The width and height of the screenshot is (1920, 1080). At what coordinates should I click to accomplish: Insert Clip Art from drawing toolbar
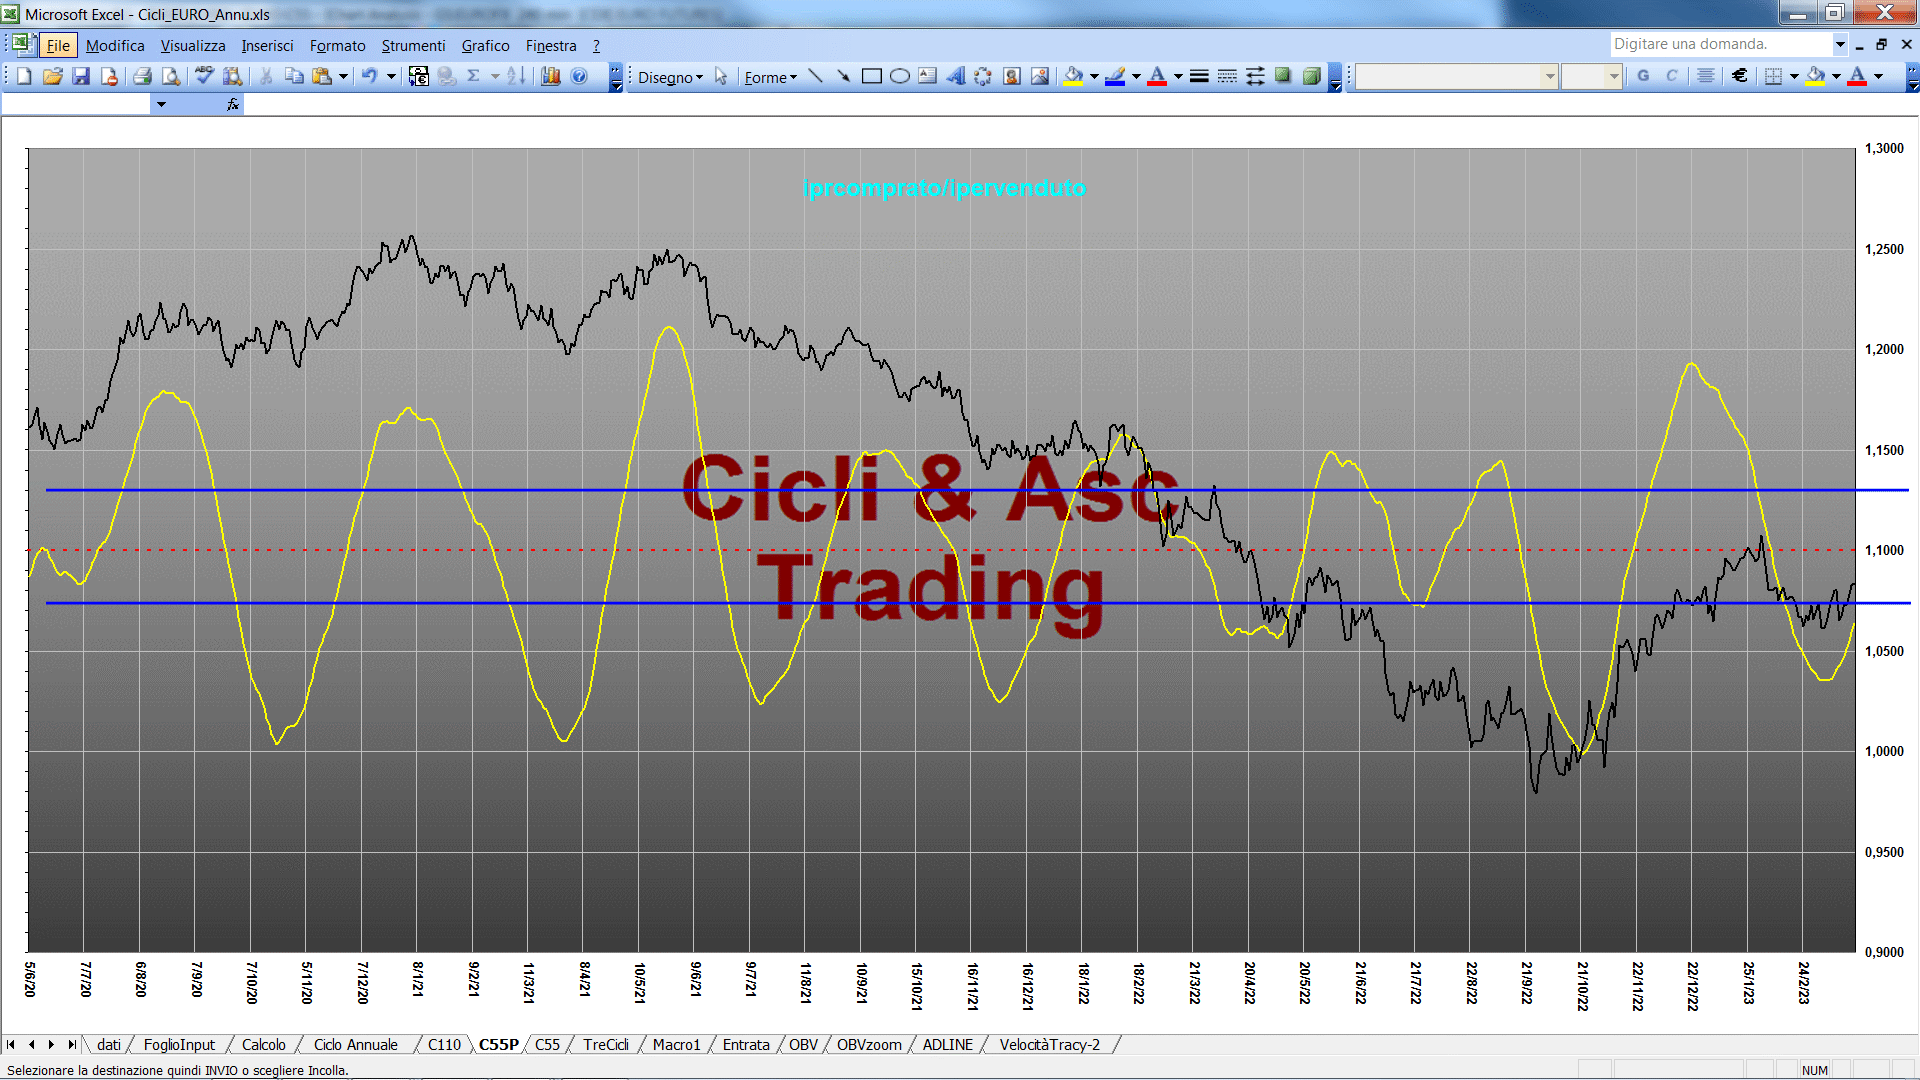1012,76
